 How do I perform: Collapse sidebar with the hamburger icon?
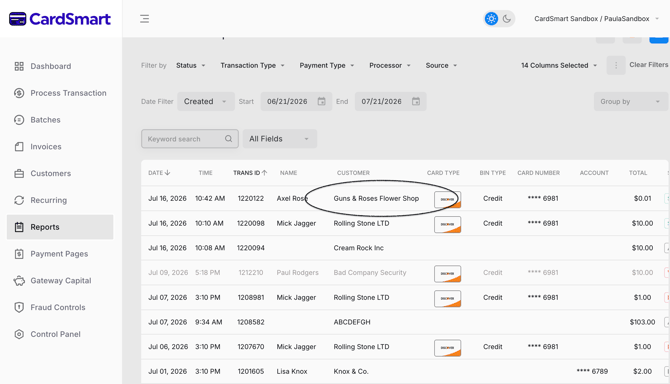click(x=144, y=19)
